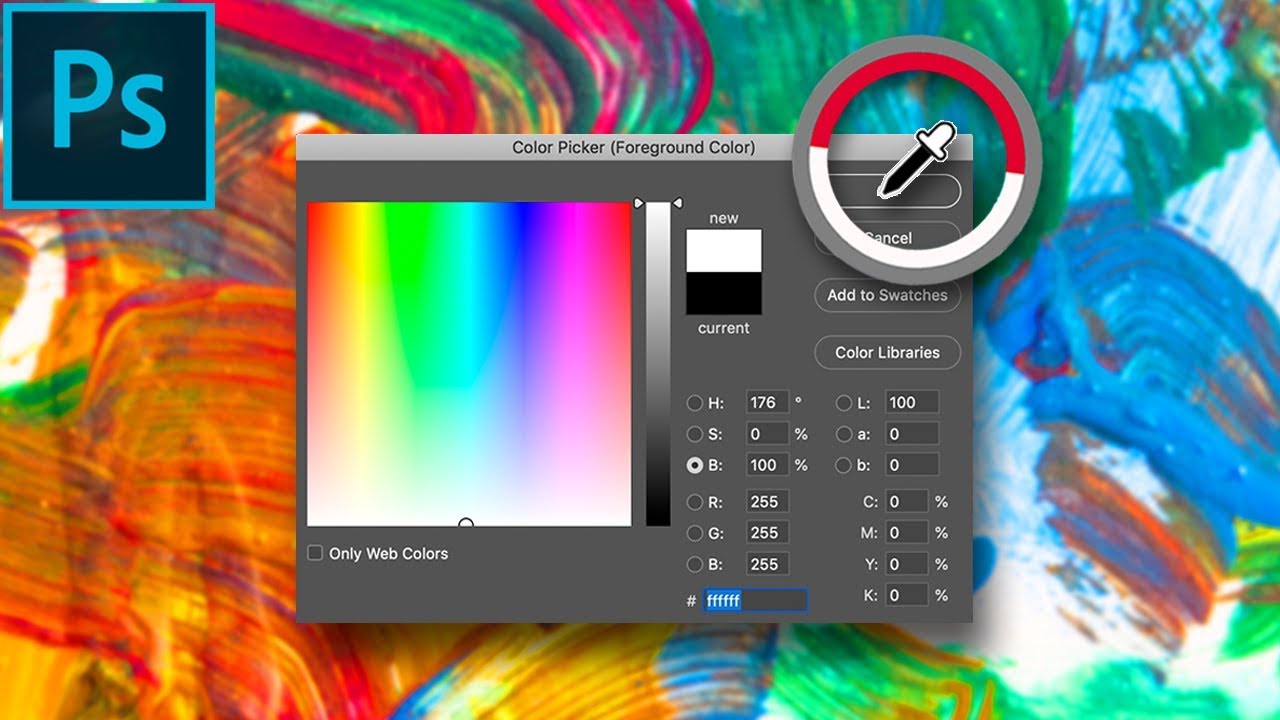
Task: Click the G value field 255
Action: [x=767, y=533]
